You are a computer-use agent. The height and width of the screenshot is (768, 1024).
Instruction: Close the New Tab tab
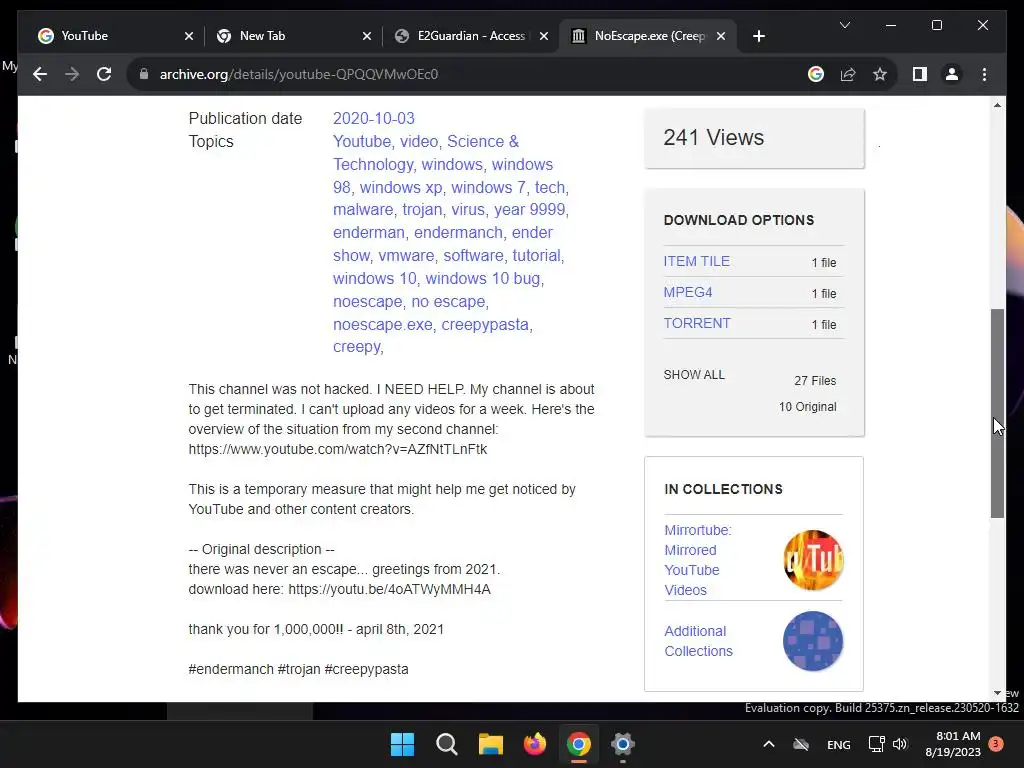point(367,36)
